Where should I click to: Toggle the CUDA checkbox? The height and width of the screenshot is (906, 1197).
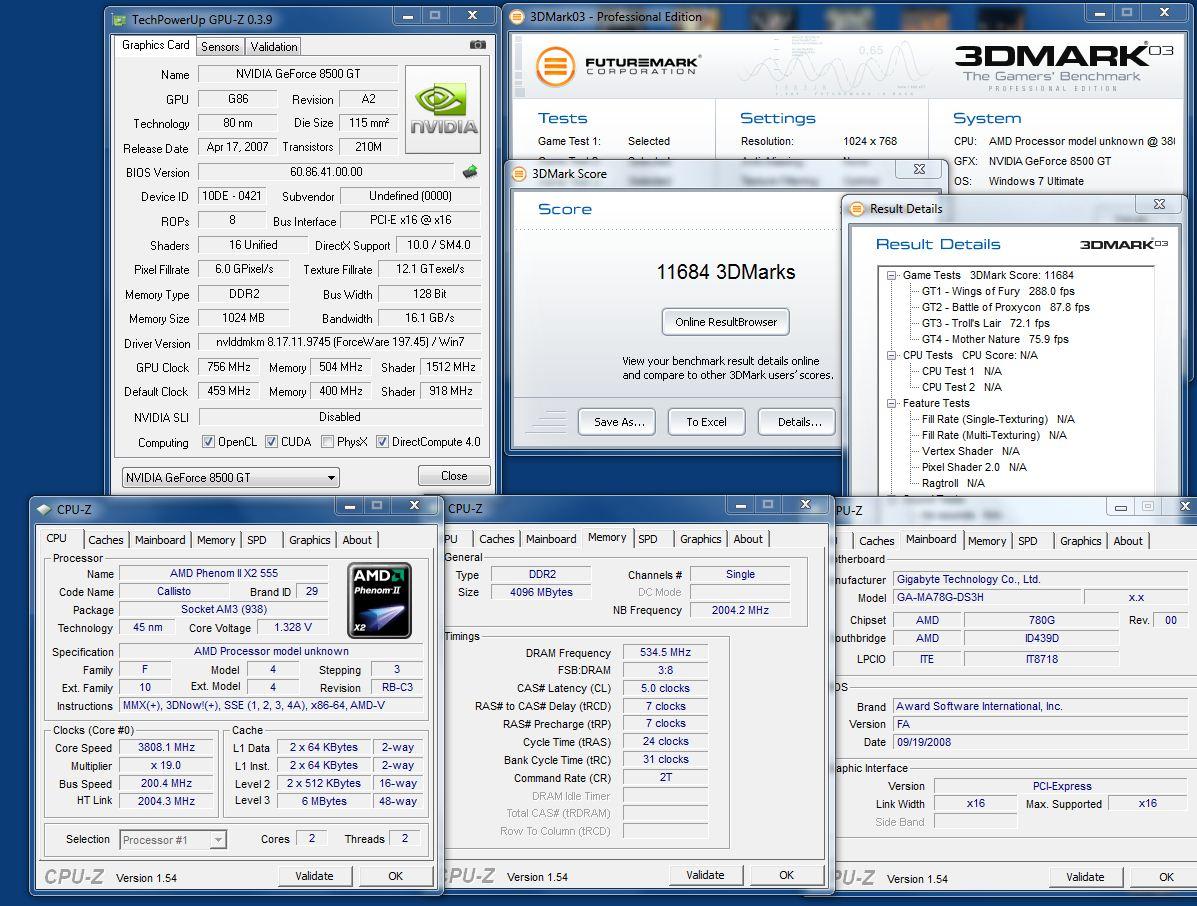(x=271, y=441)
